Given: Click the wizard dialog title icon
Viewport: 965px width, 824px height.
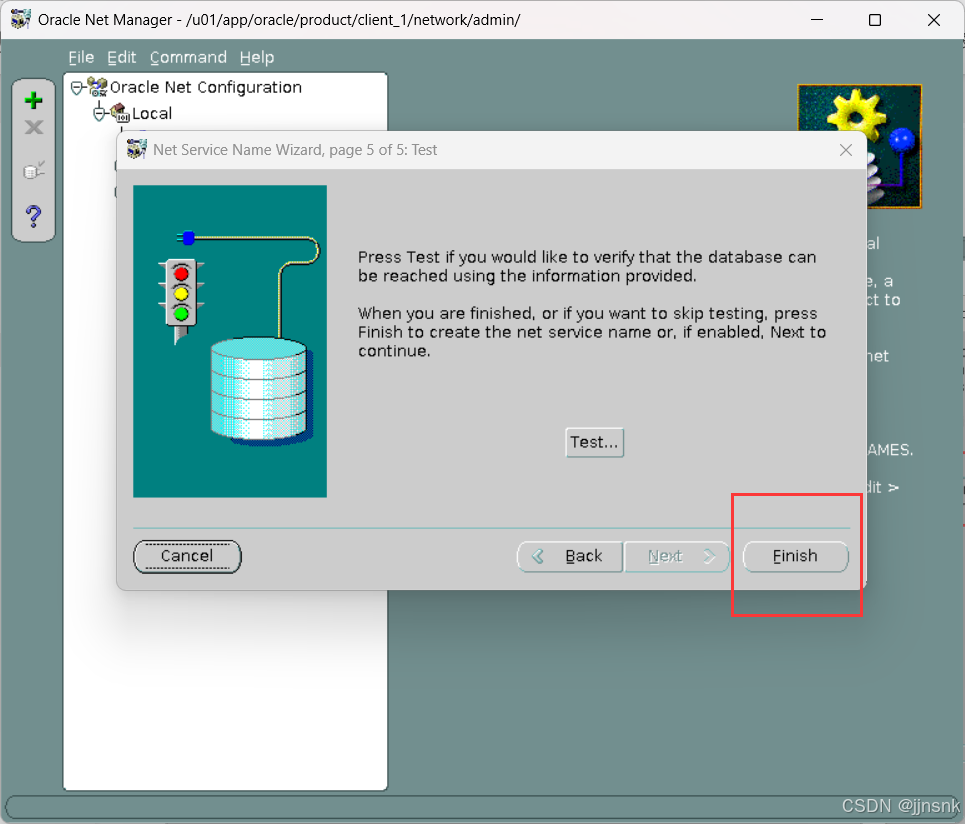Looking at the screenshot, I should [x=136, y=150].
